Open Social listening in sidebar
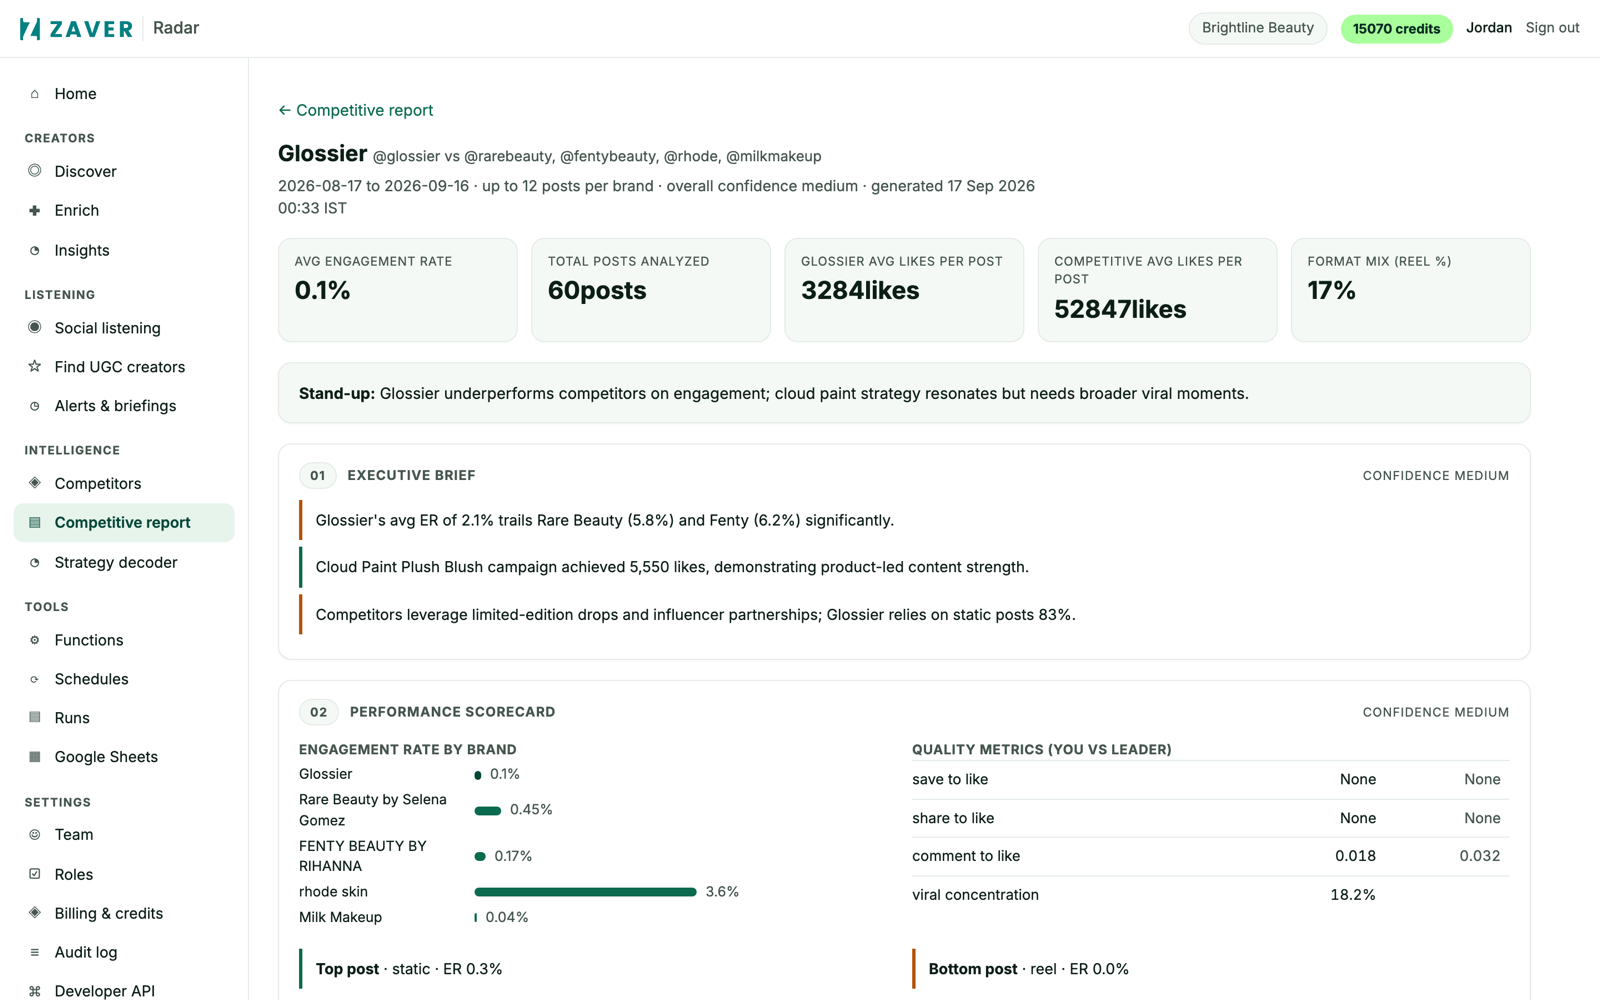The width and height of the screenshot is (1600, 1000). pos(124,328)
